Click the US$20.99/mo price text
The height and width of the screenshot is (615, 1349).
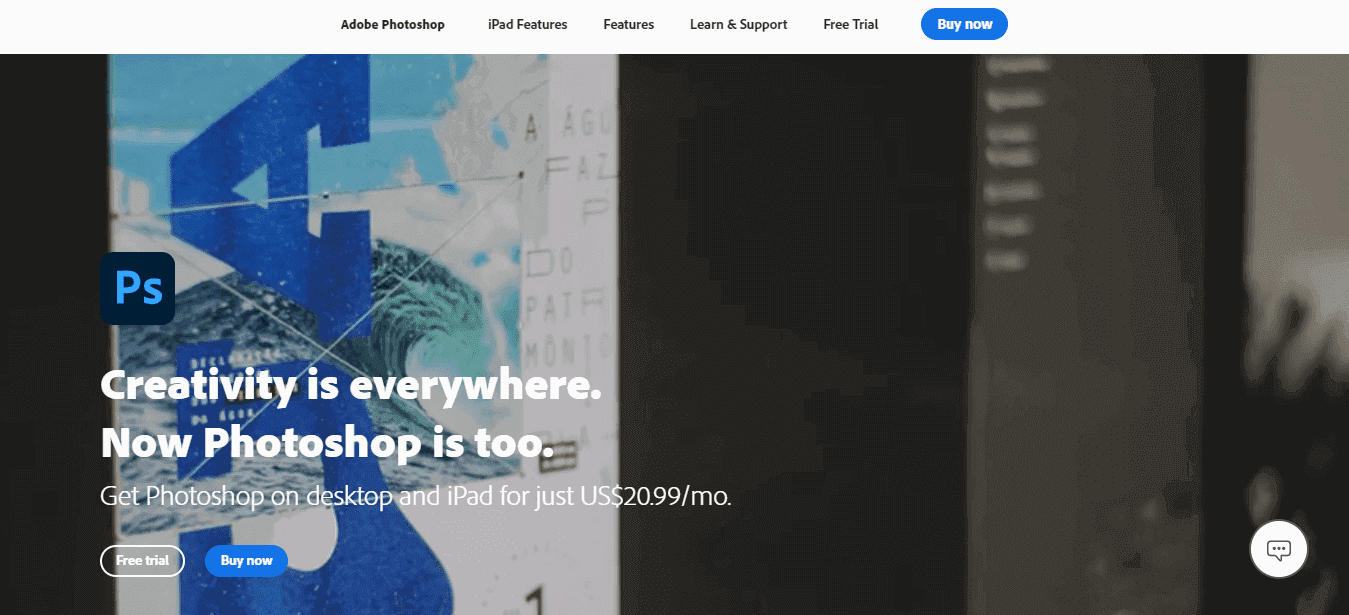(656, 496)
